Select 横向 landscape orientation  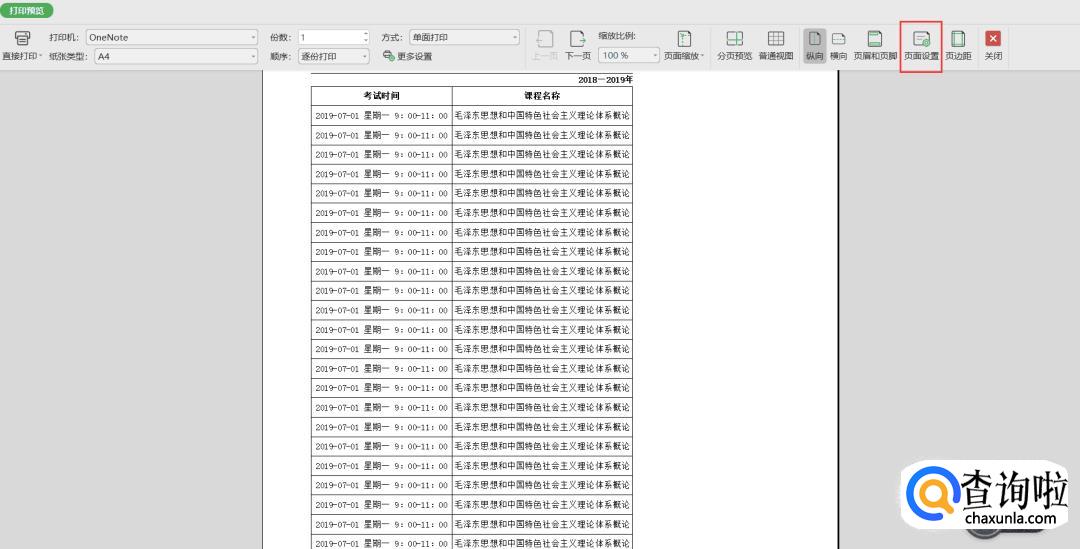click(x=838, y=45)
